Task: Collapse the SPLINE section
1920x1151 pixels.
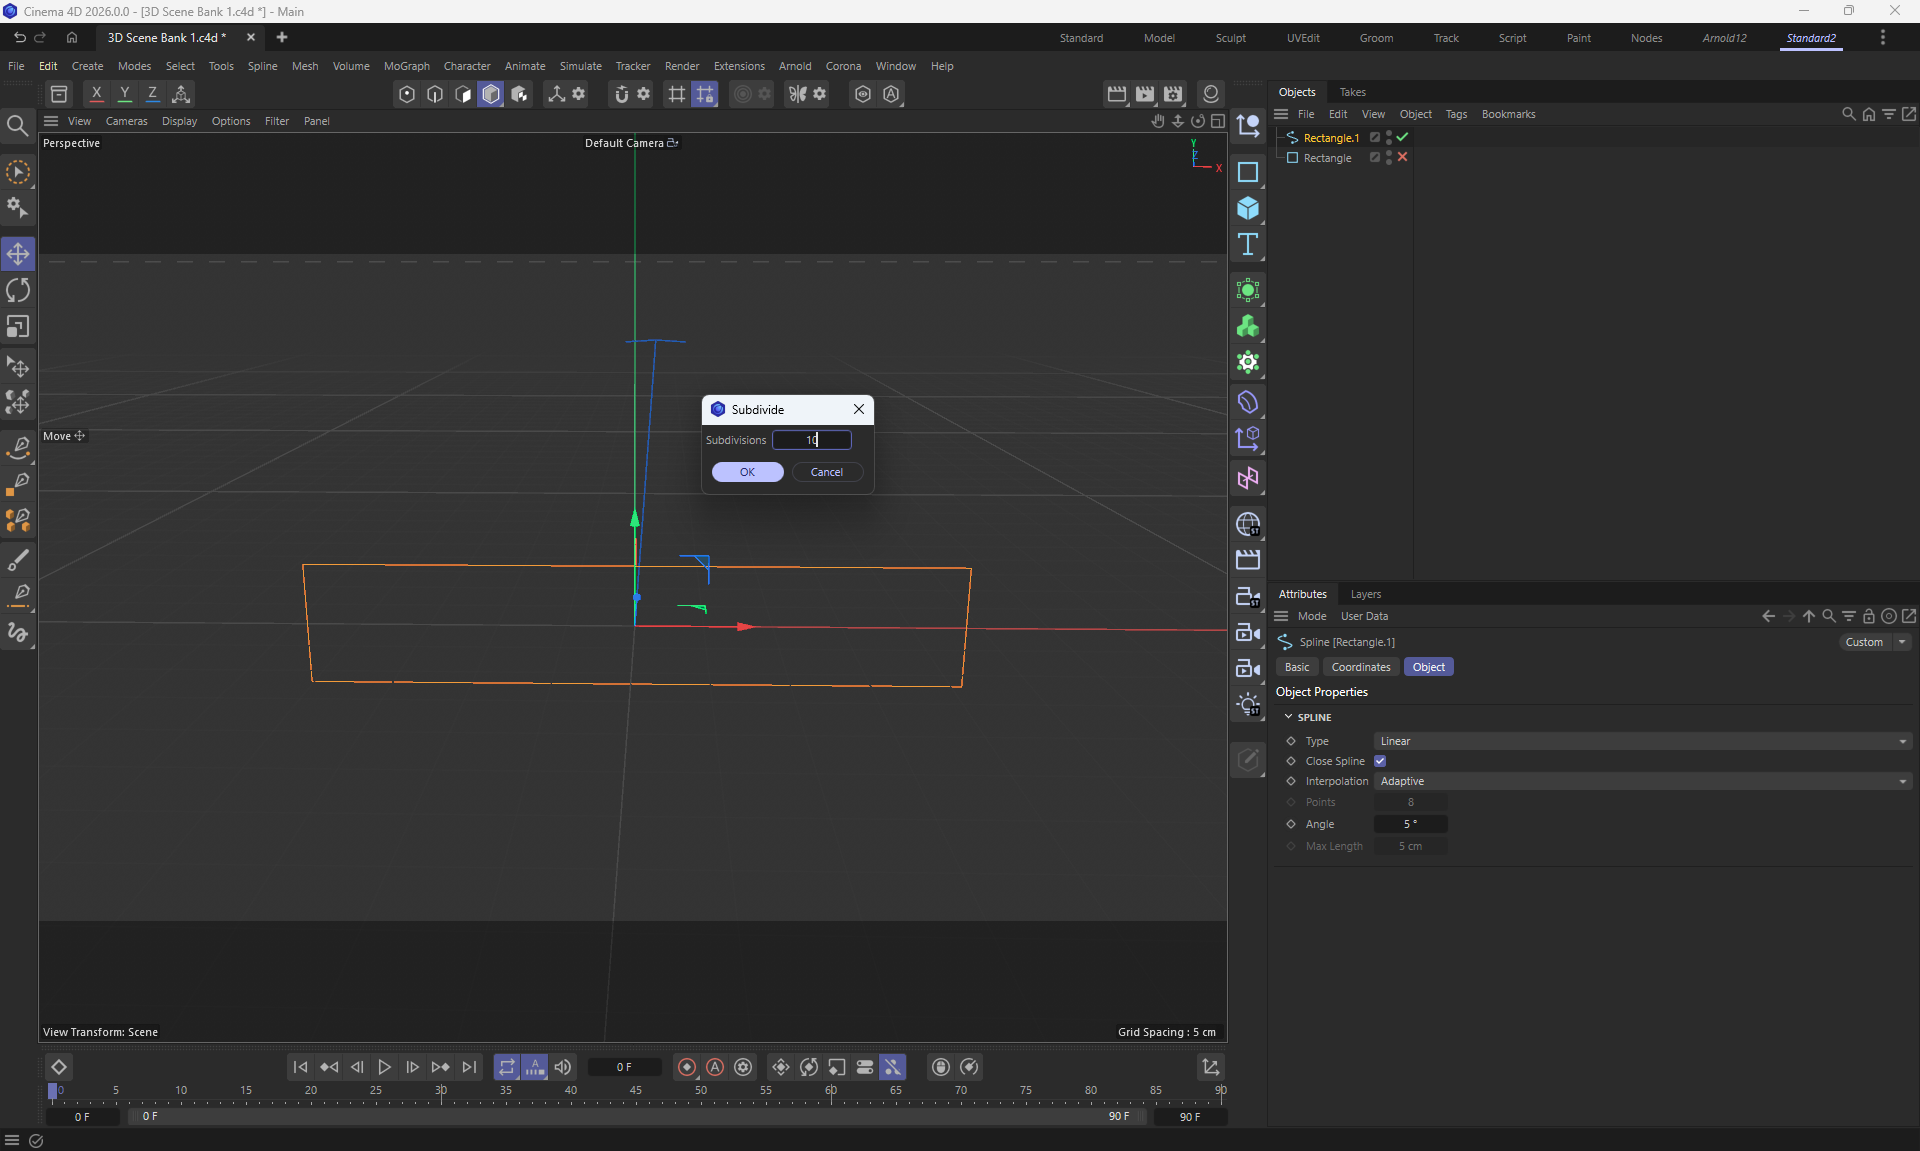Action: (x=1288, y=717)
